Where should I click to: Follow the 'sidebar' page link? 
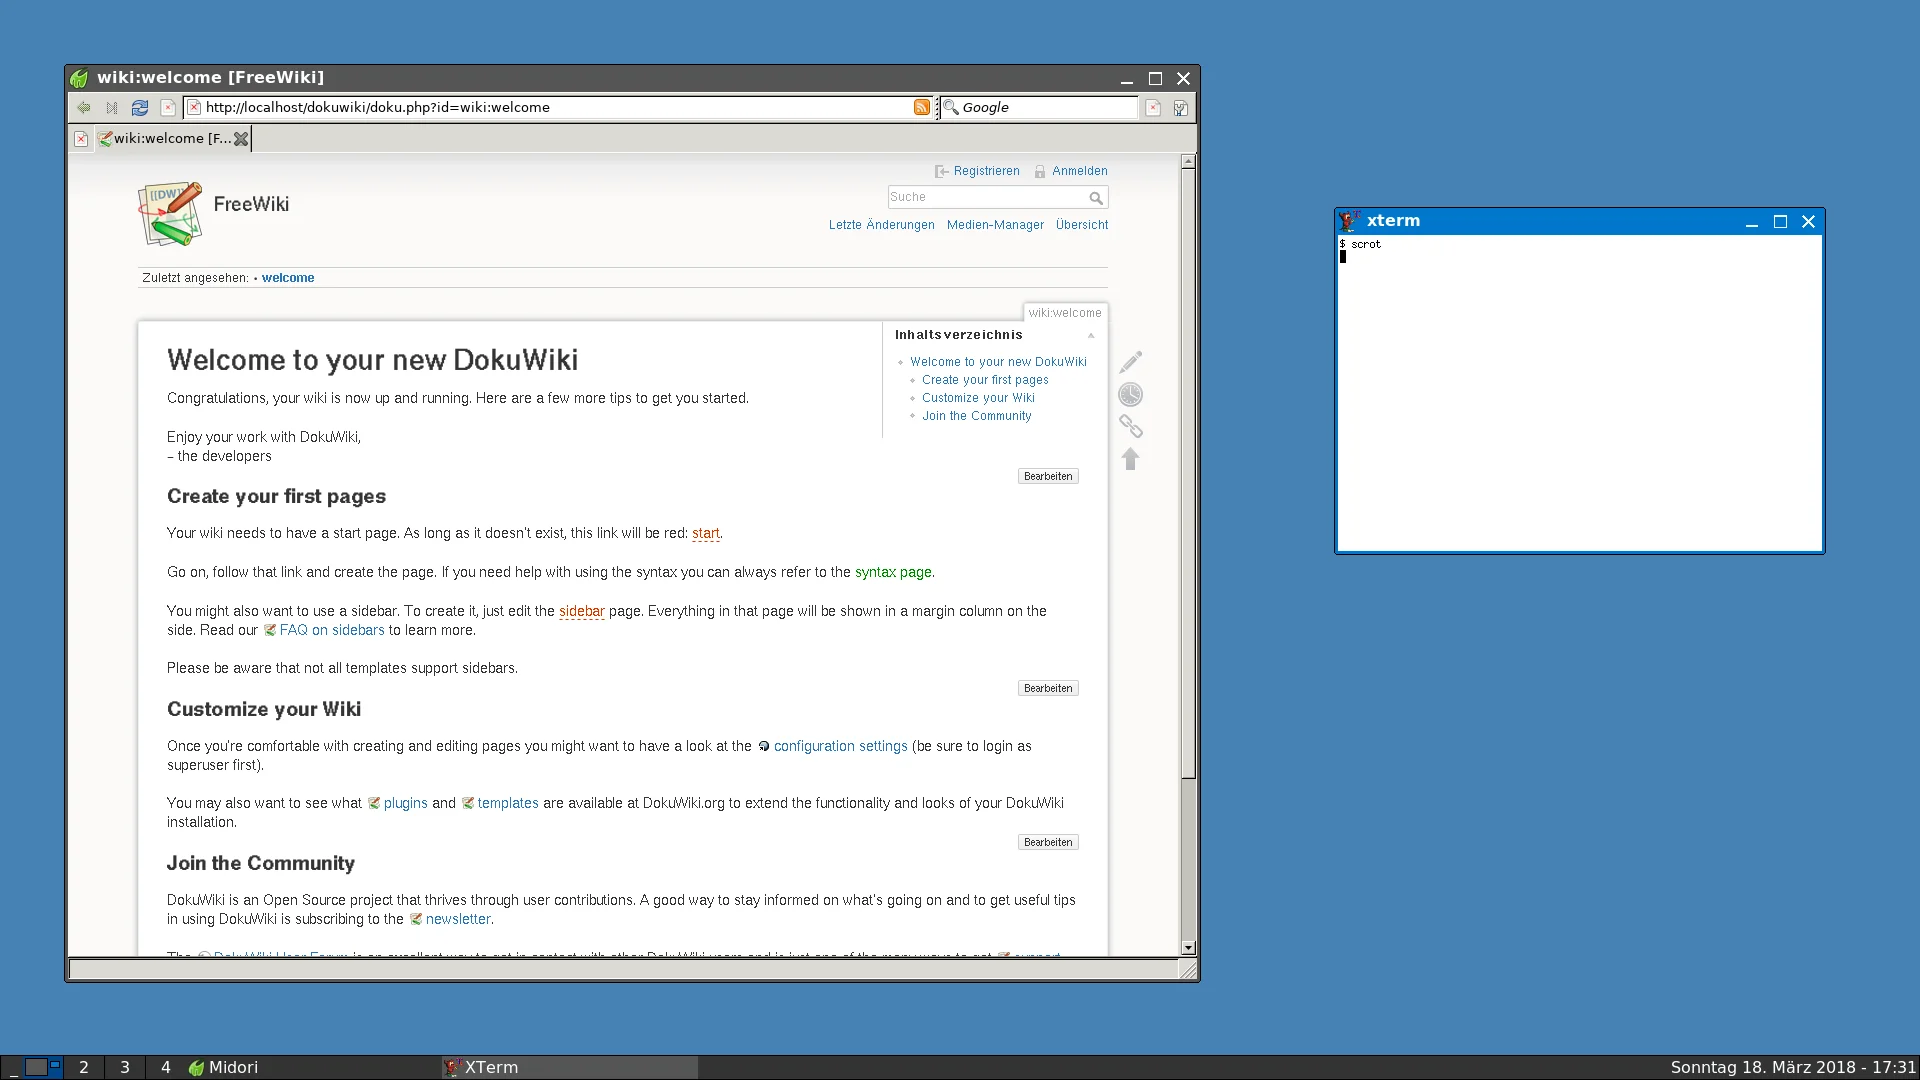[x=581, y=611]
